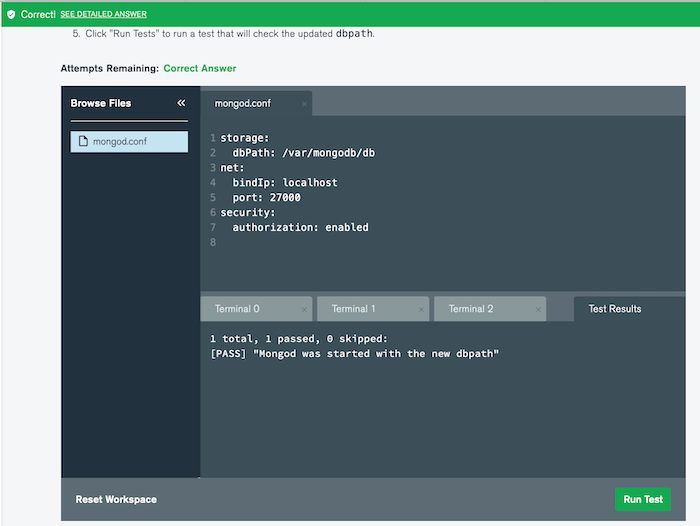The width and height of the screenshot is (700, 526).
Task: Place cursor on the 'storage:' line
Action: pos(245,138)
